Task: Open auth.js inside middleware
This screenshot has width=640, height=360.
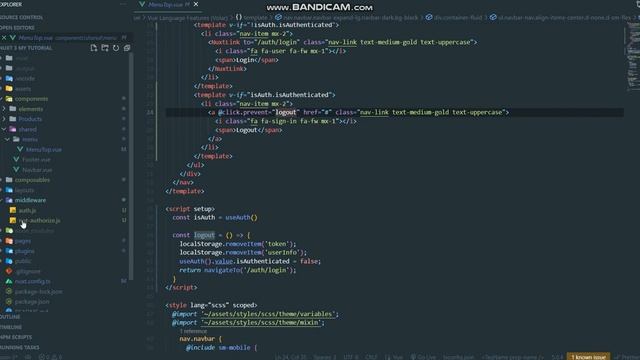Action: point(27,210)
